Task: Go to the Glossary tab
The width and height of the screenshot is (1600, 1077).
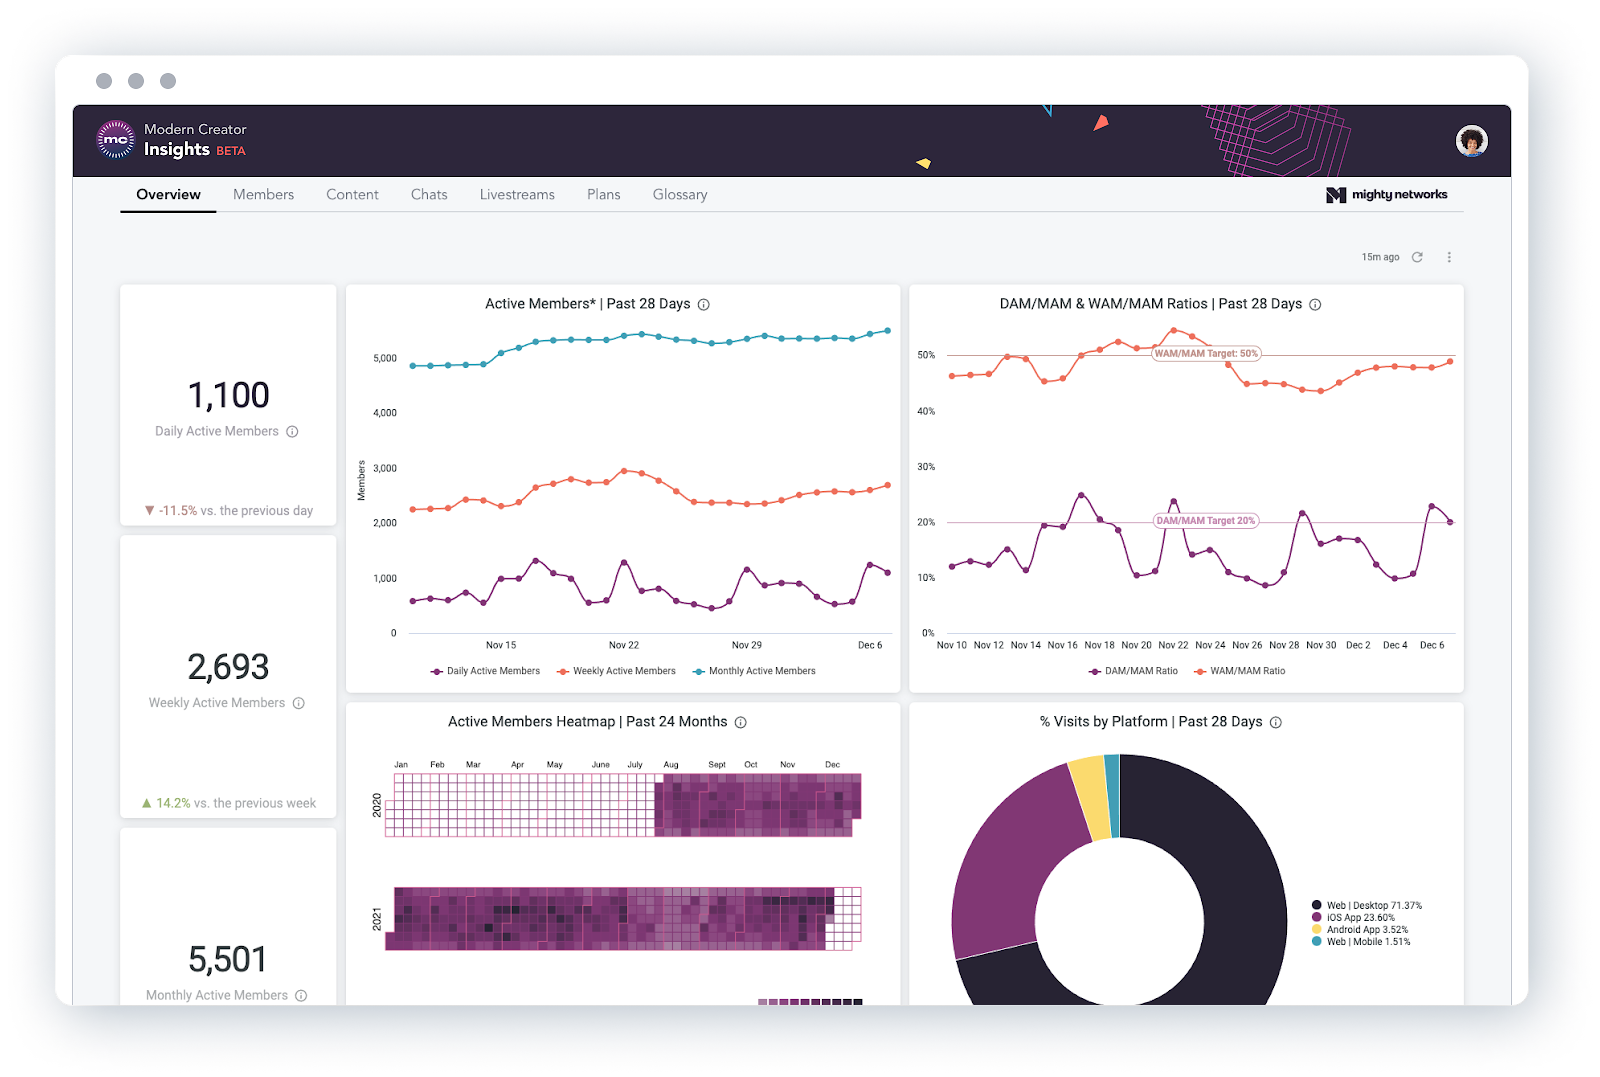Action: pyautogui.click(x=680, y=195)
